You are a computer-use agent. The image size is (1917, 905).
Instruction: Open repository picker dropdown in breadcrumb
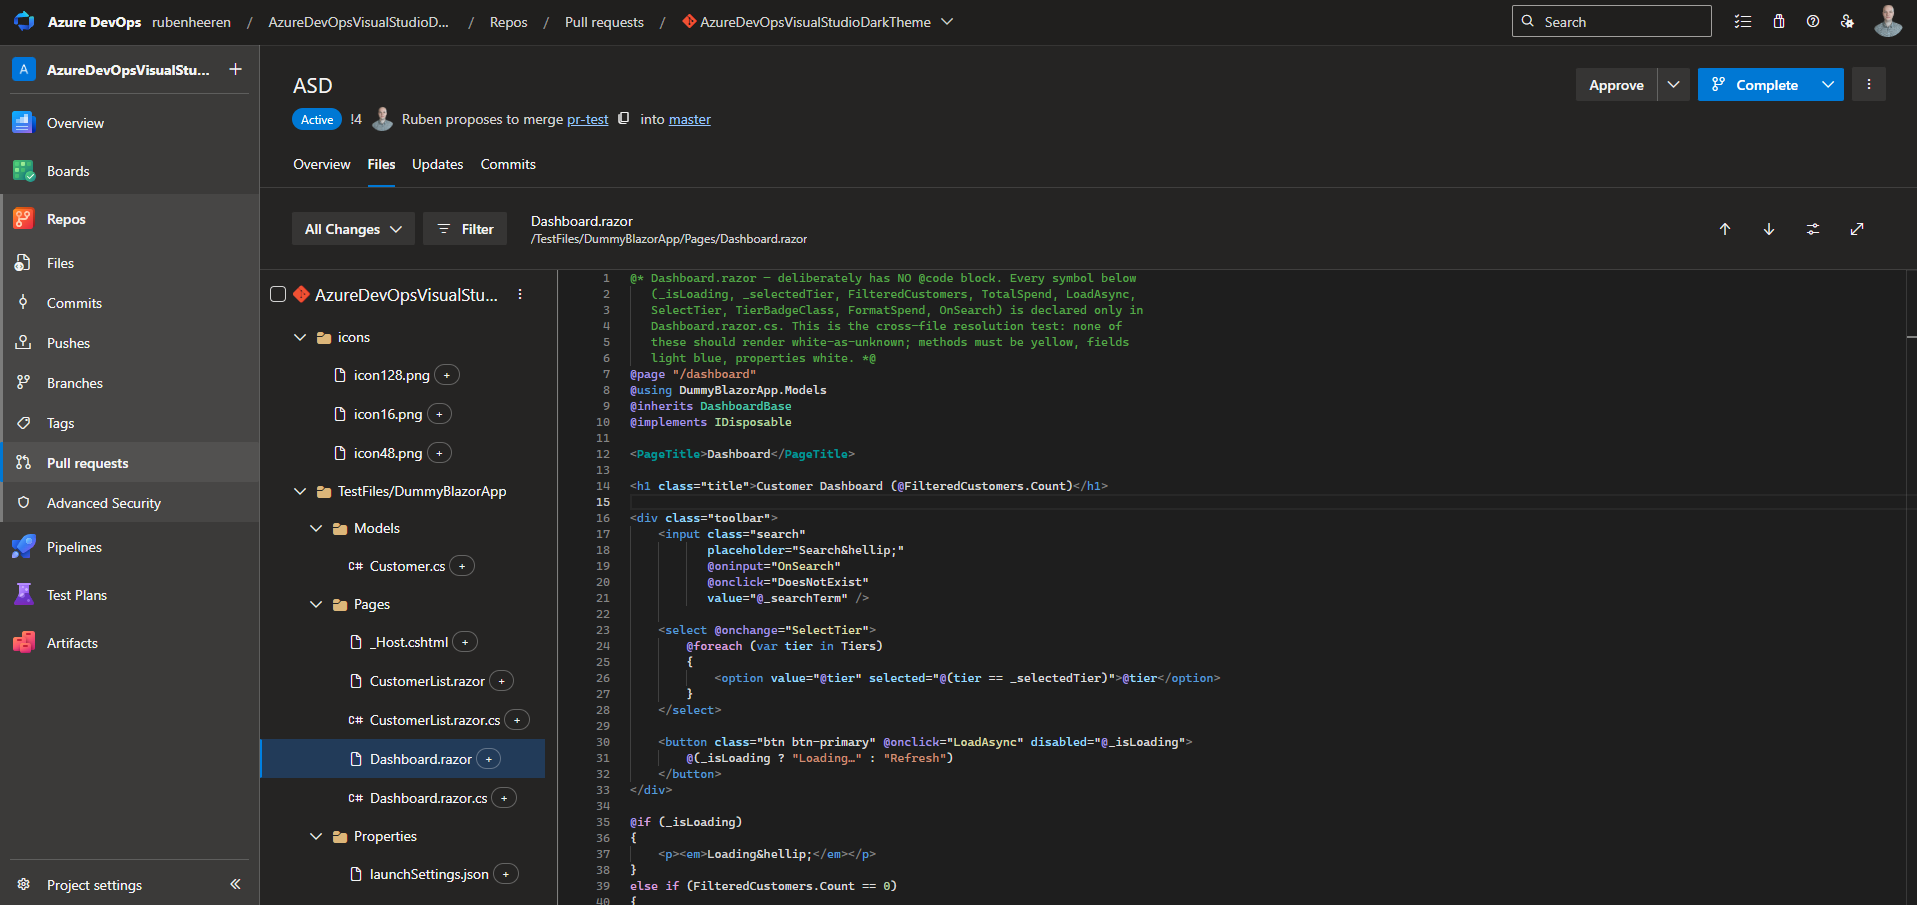947,21
